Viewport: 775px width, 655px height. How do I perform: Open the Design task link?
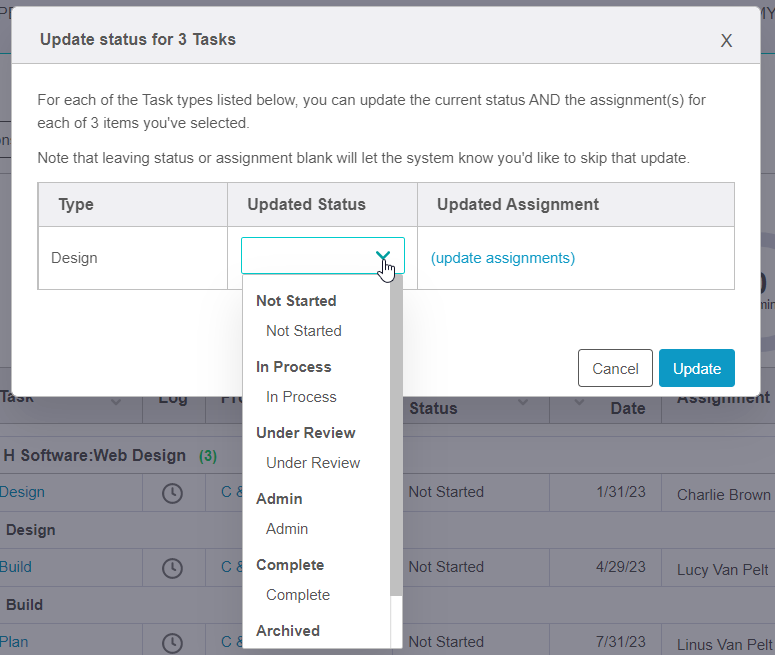(x=22, y=492)
